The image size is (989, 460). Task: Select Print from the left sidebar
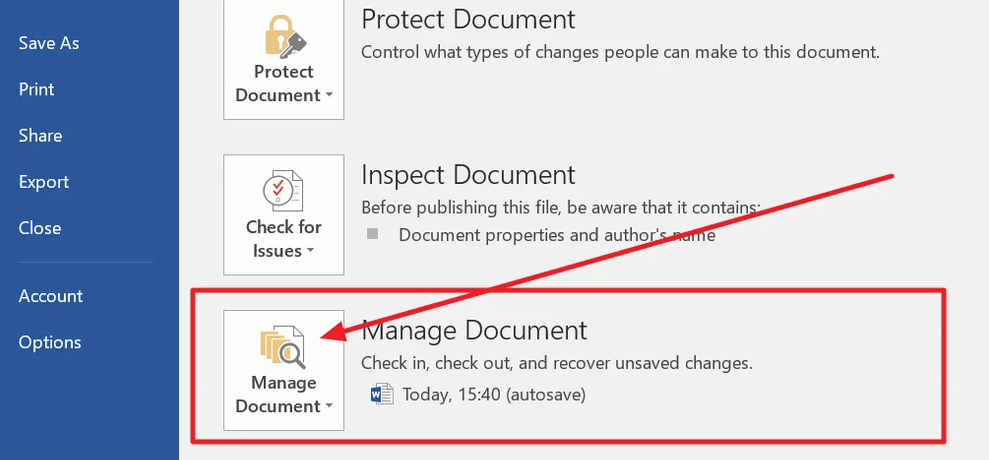point(37,89)
